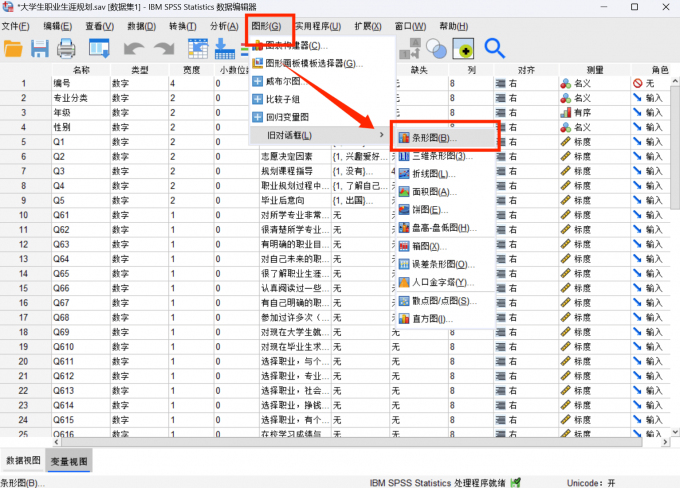This screenshot has width=680, height=488.
Task: Select variable name cell 性别
Action: 81,127
